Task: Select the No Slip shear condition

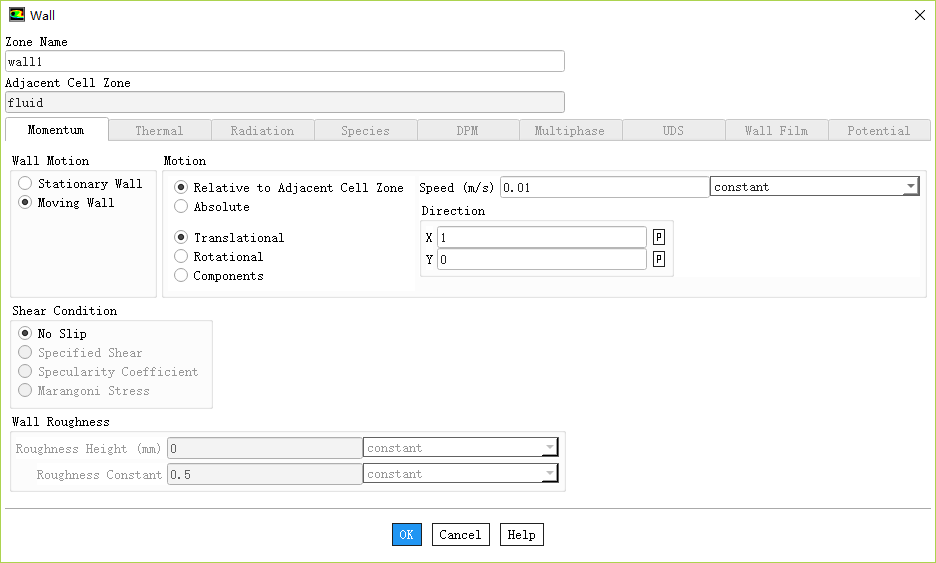Action: (26, 334)
